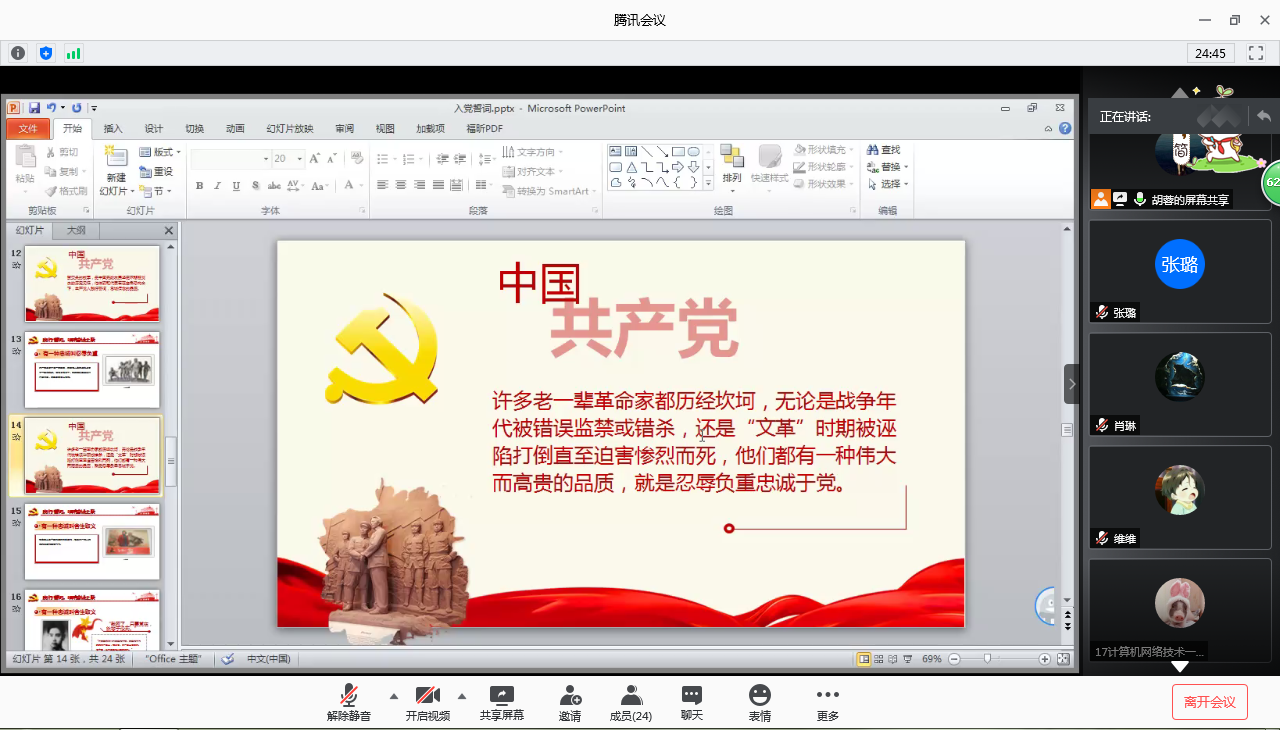1280x730 pixels.
Task: Click the fit slide to window icon
Action: coord(1062,659)
